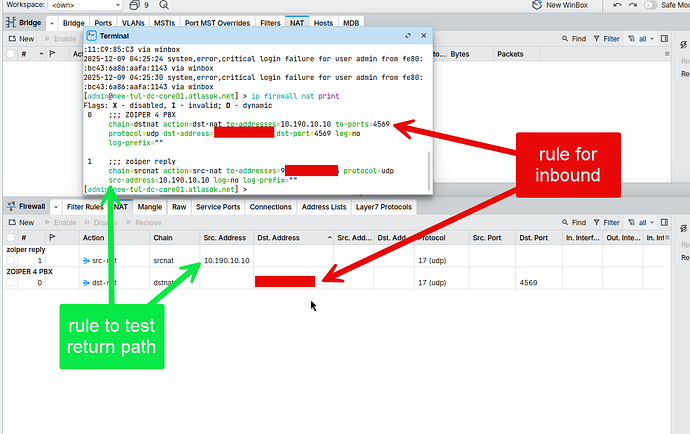The image size is (690, 434).
Task: Click the Terminal window minimize icon
Action: point(394,33)
